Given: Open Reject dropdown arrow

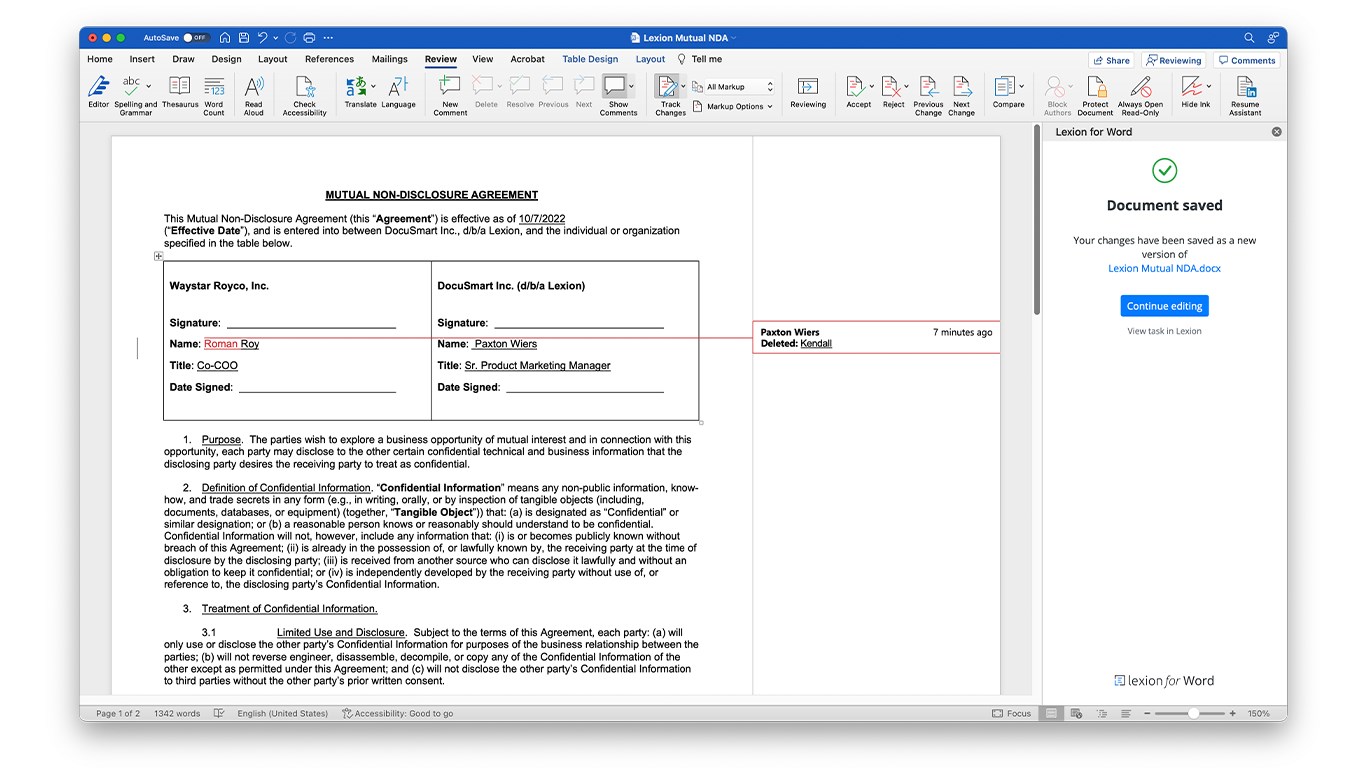Looking at the screenshot, I should 906,87.
